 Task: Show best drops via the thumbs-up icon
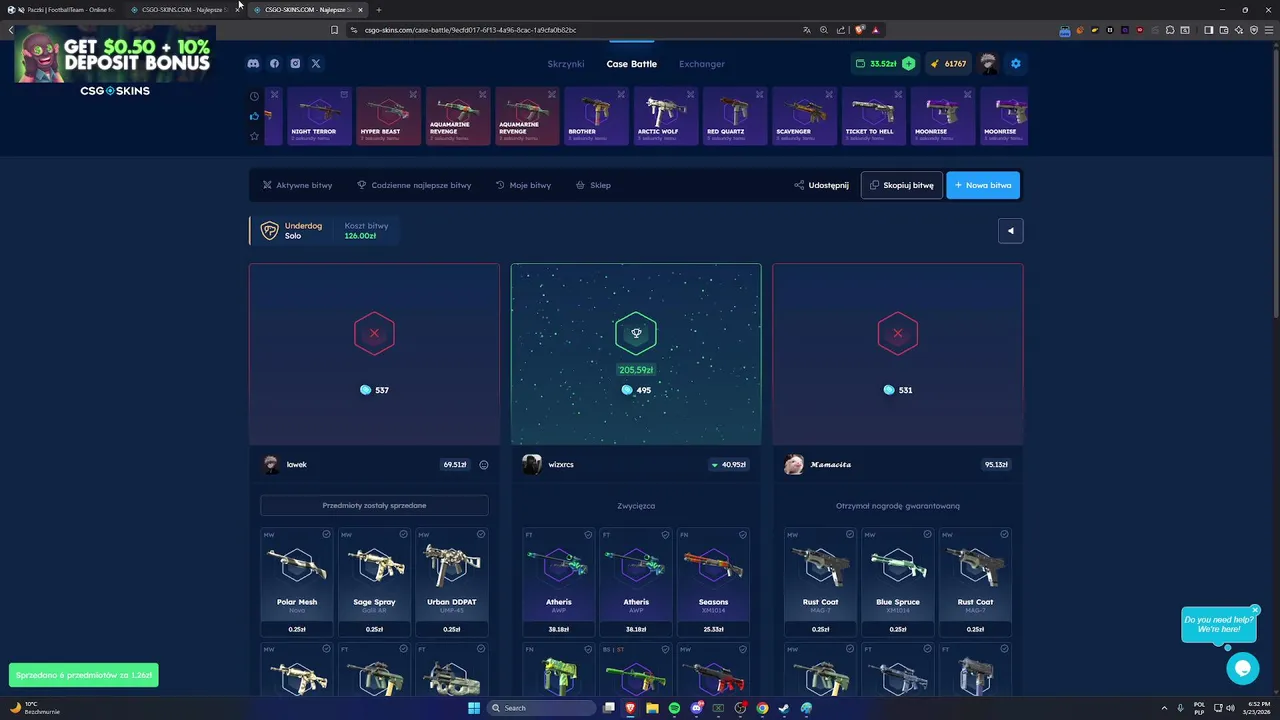point(254,116)
